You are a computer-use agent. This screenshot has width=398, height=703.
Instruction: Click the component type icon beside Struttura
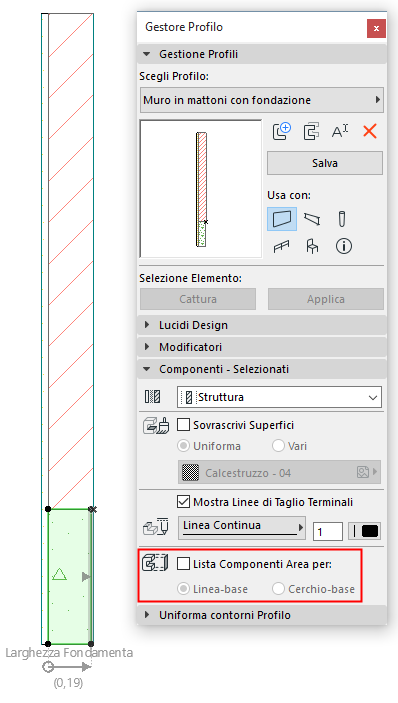click(152, 397)
